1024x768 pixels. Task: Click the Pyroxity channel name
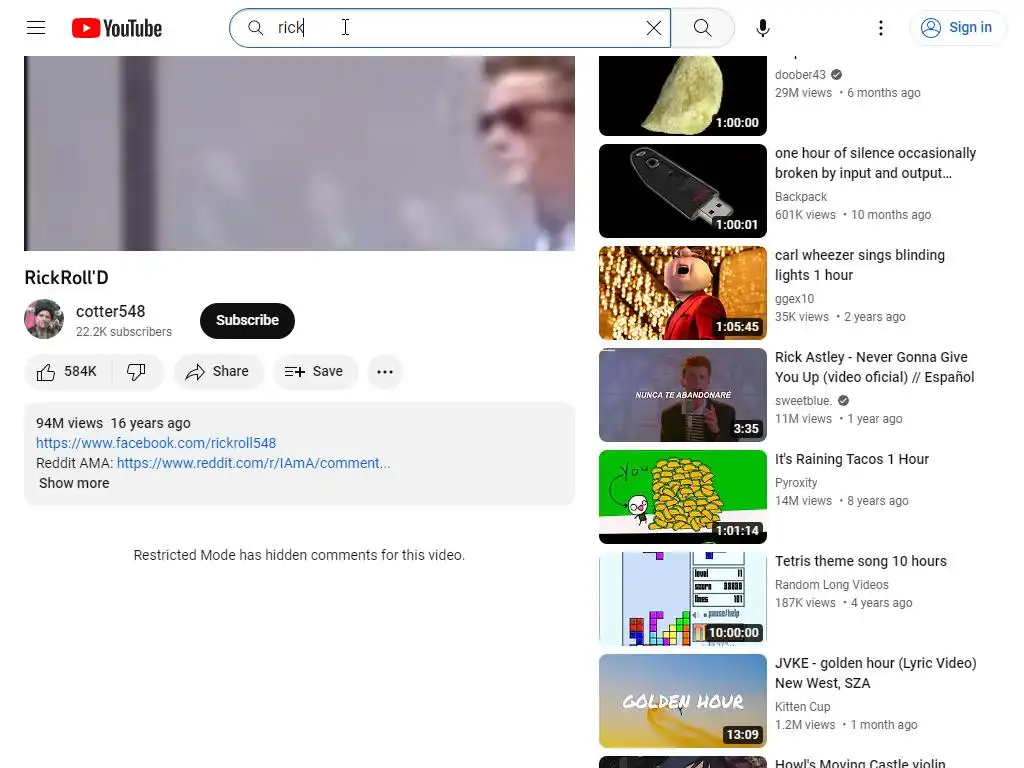[796, 483]
